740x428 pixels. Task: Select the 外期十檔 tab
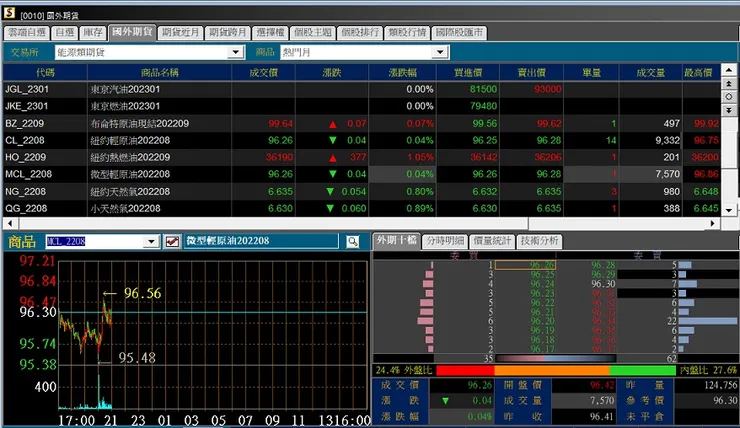tap(396, 240)
